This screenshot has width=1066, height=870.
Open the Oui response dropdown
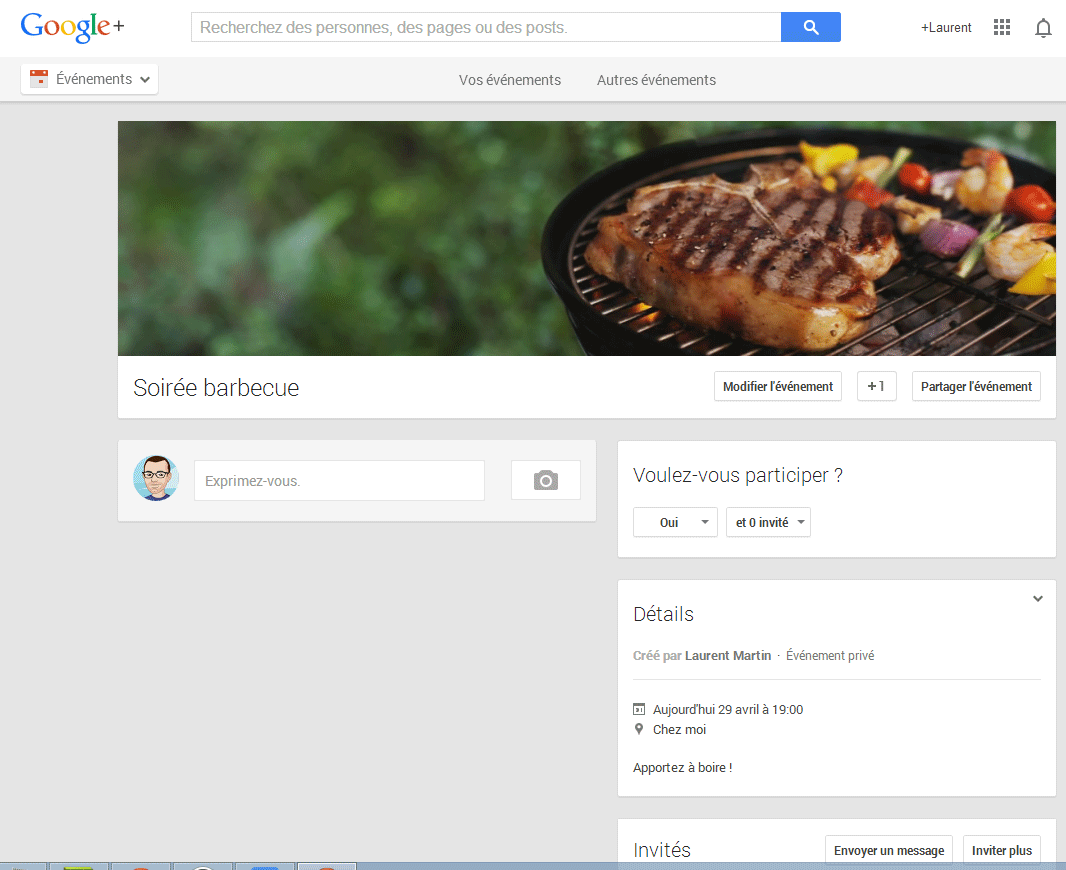tap(675, 522)
